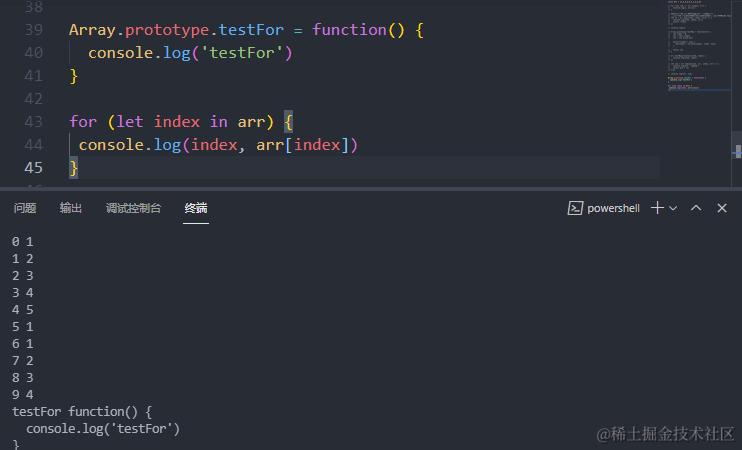
Task: Click the 'arr' variable on line 43
Action: tap(251, 122)
